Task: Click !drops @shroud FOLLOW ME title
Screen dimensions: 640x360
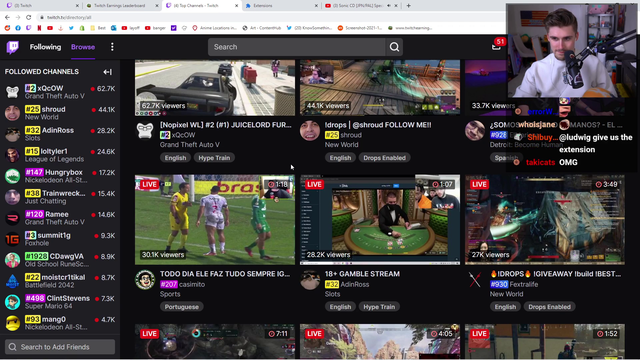Action: (378, 125)
